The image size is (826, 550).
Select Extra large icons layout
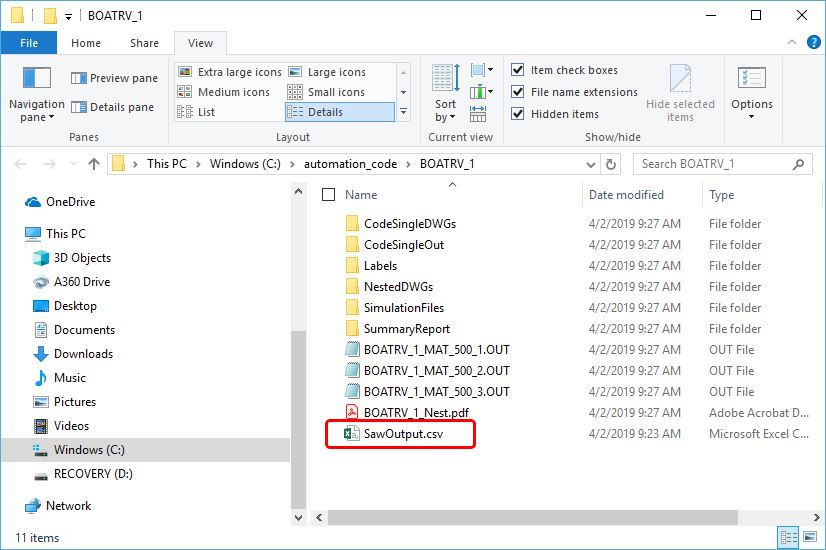click(x=230, y=72)
